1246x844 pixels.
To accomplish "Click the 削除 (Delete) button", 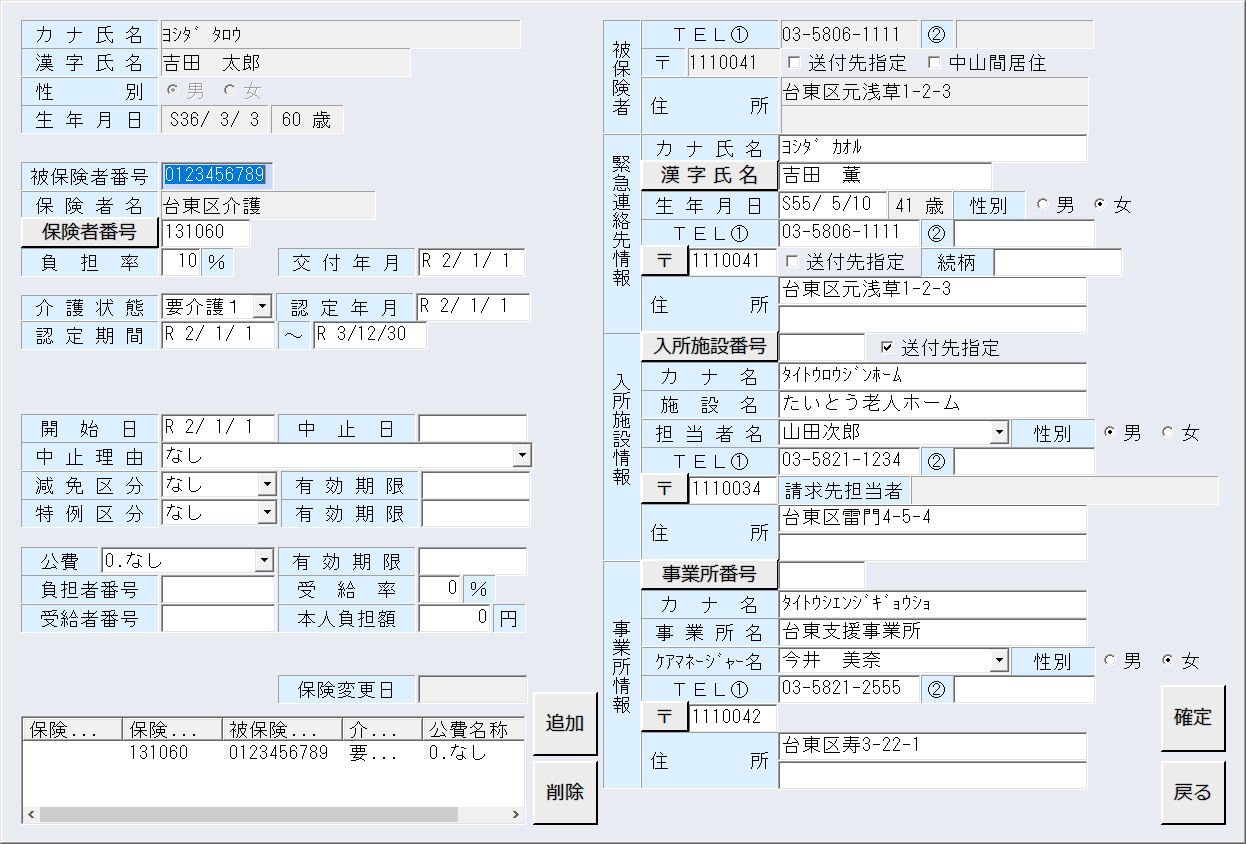I will pos(565,792).
